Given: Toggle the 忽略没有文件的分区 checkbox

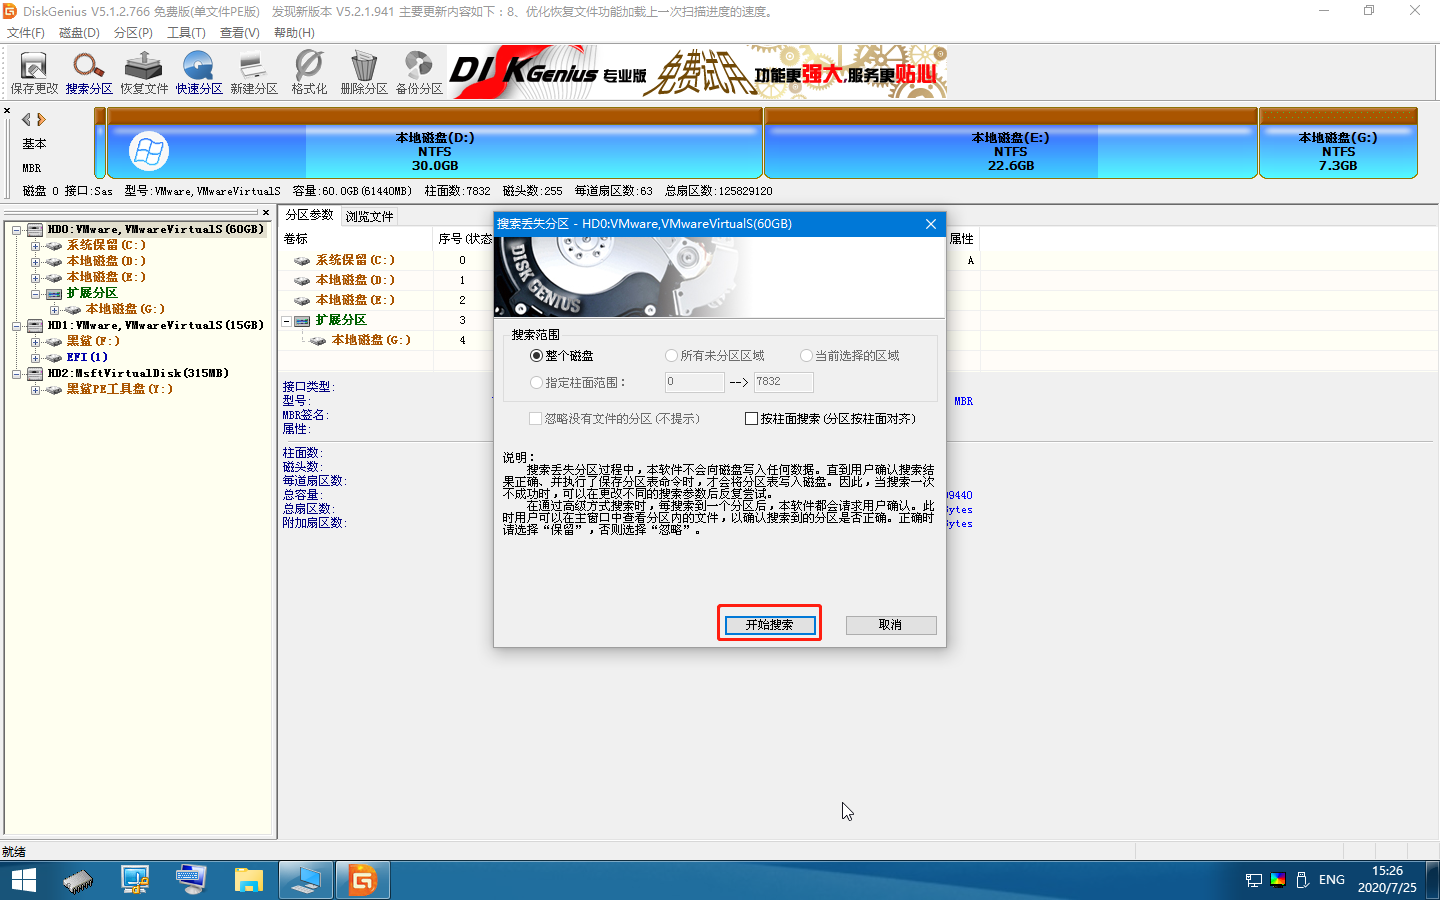Looking at the screenshot, I should [535, 419].
